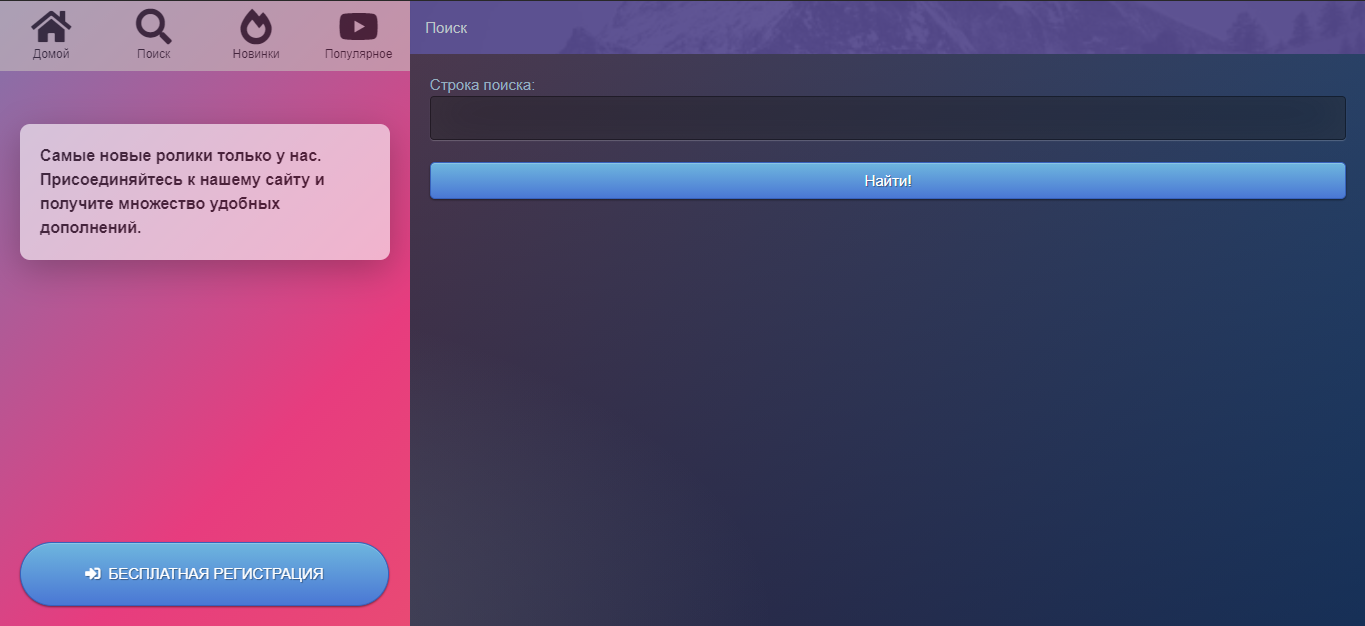Image resolution: width=1365 pixels, height=626 pixels.
Task: Click the Новинки flame icon
Action: pos(256,26)
